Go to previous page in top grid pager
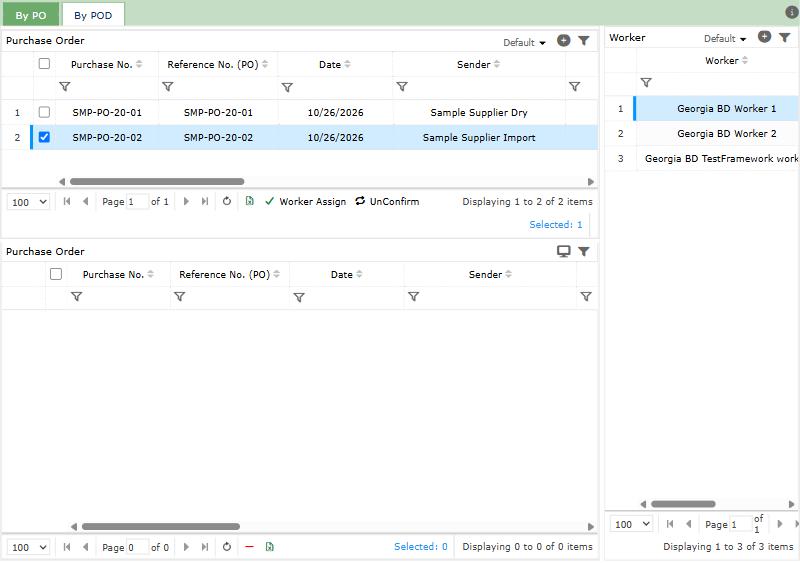The image size is (800, 563). (x=86, y=202)
